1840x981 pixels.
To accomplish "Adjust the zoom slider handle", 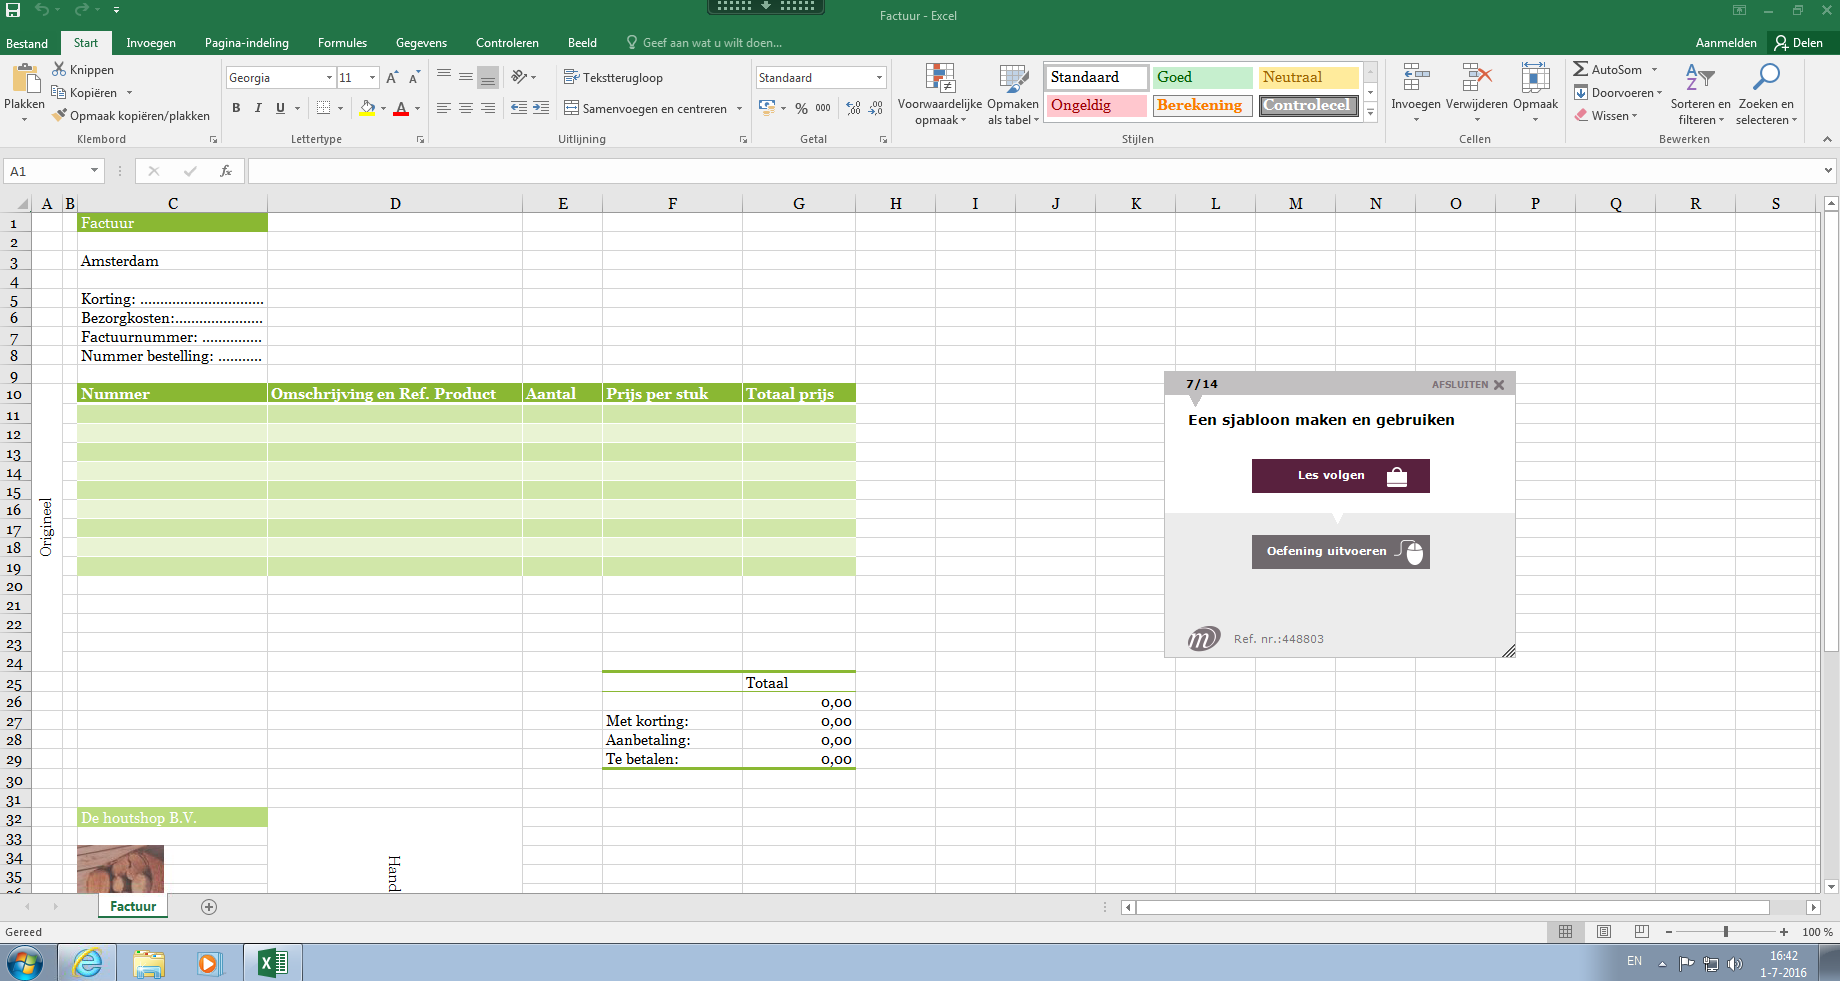I will [x=1725, y=931].
